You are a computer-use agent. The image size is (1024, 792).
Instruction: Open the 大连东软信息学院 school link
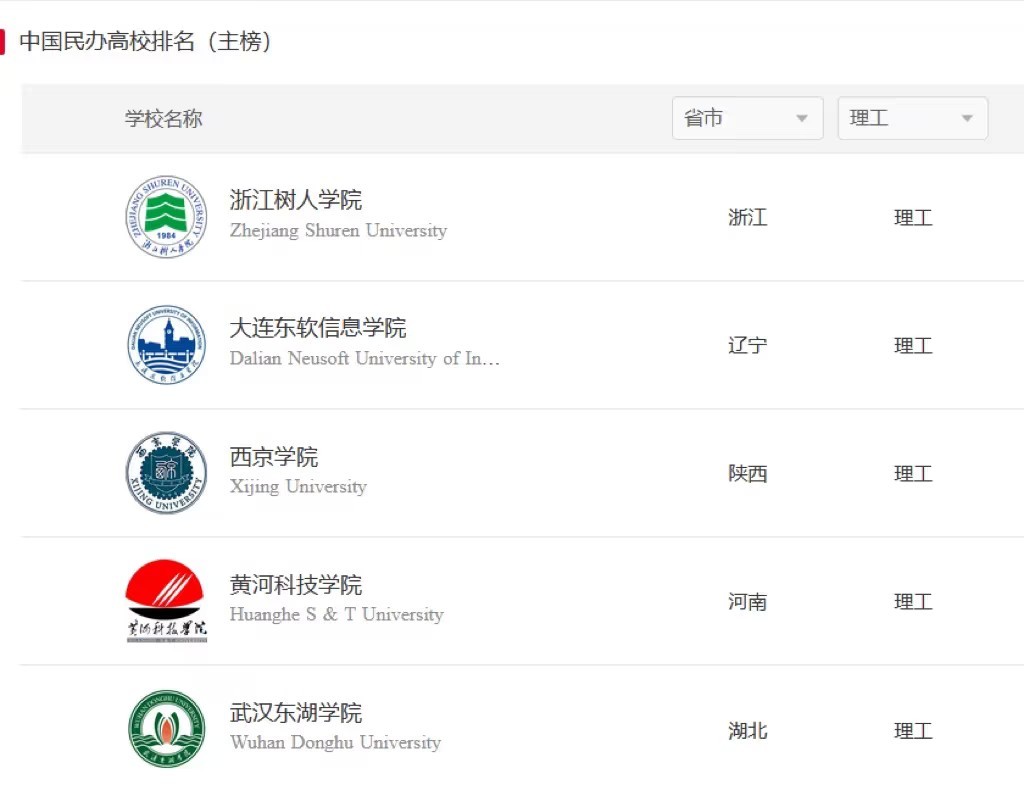point(318,328)
